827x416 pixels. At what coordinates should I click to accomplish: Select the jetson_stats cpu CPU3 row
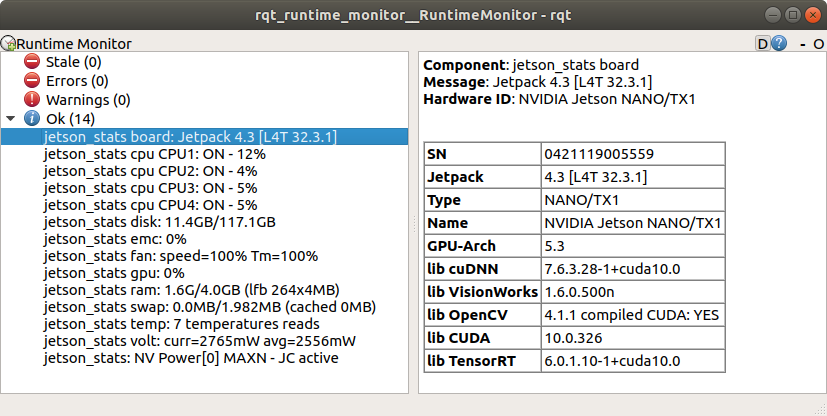pyautogui.click(x=205, y=188)
